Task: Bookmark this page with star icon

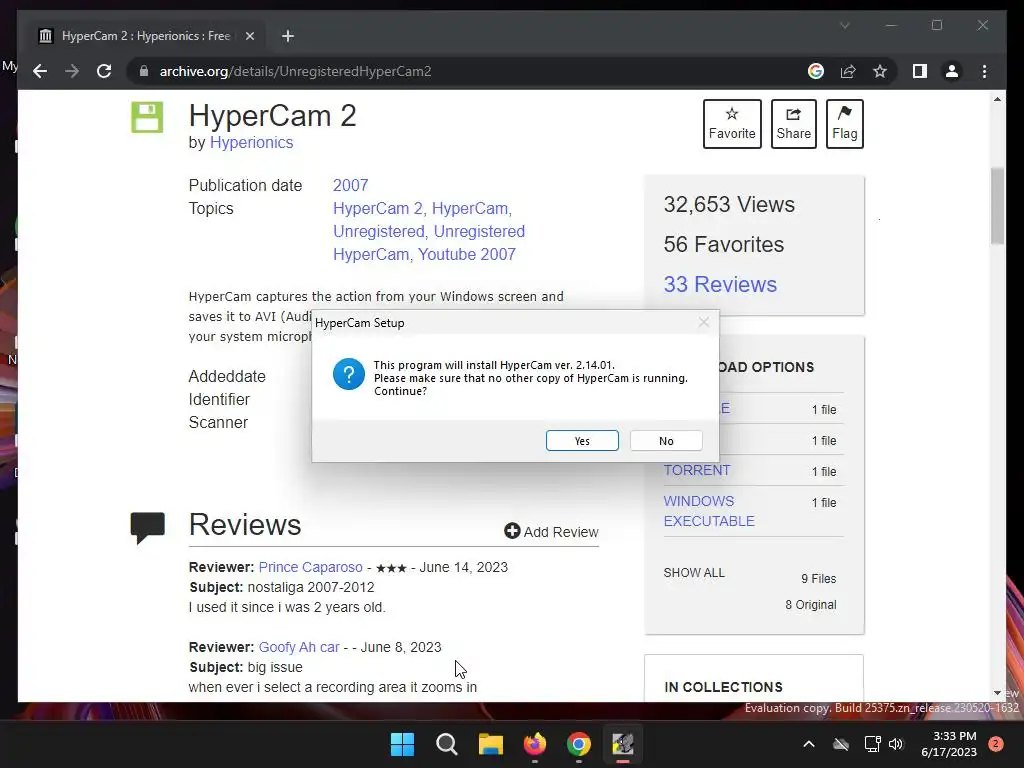Action: 880,71
